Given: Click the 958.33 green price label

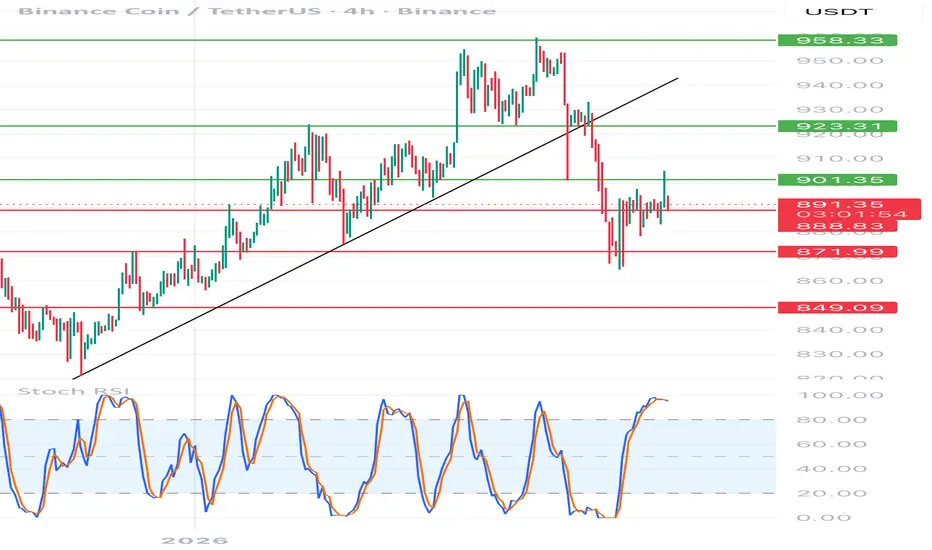Looking at the screenshot, I should pos(837,40).
